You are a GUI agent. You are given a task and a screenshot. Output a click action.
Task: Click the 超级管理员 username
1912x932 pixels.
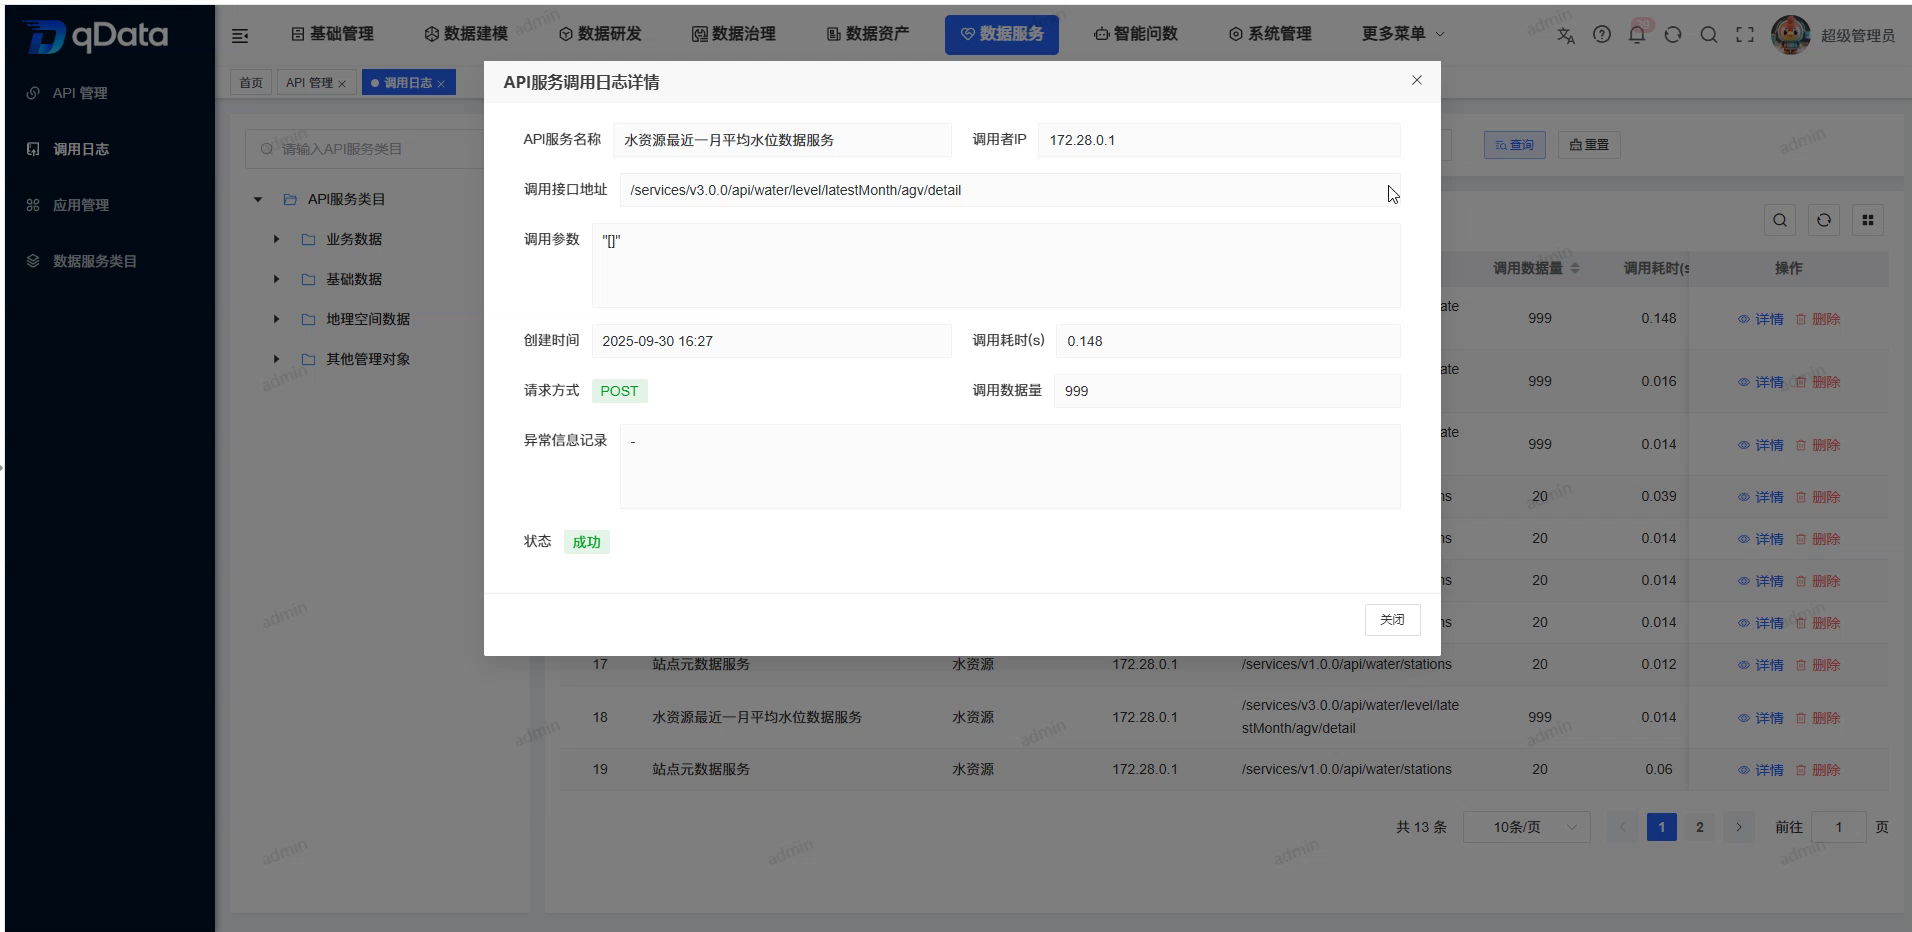(x=1857, y=35)
